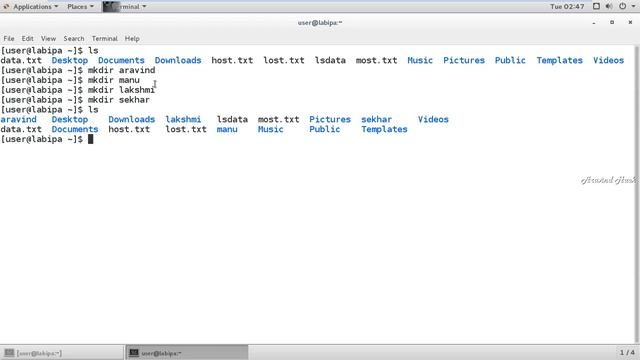640x360 pixels.
Task: Click 'sekhar' directory name in ls output
Action: [x=376, y=119]
